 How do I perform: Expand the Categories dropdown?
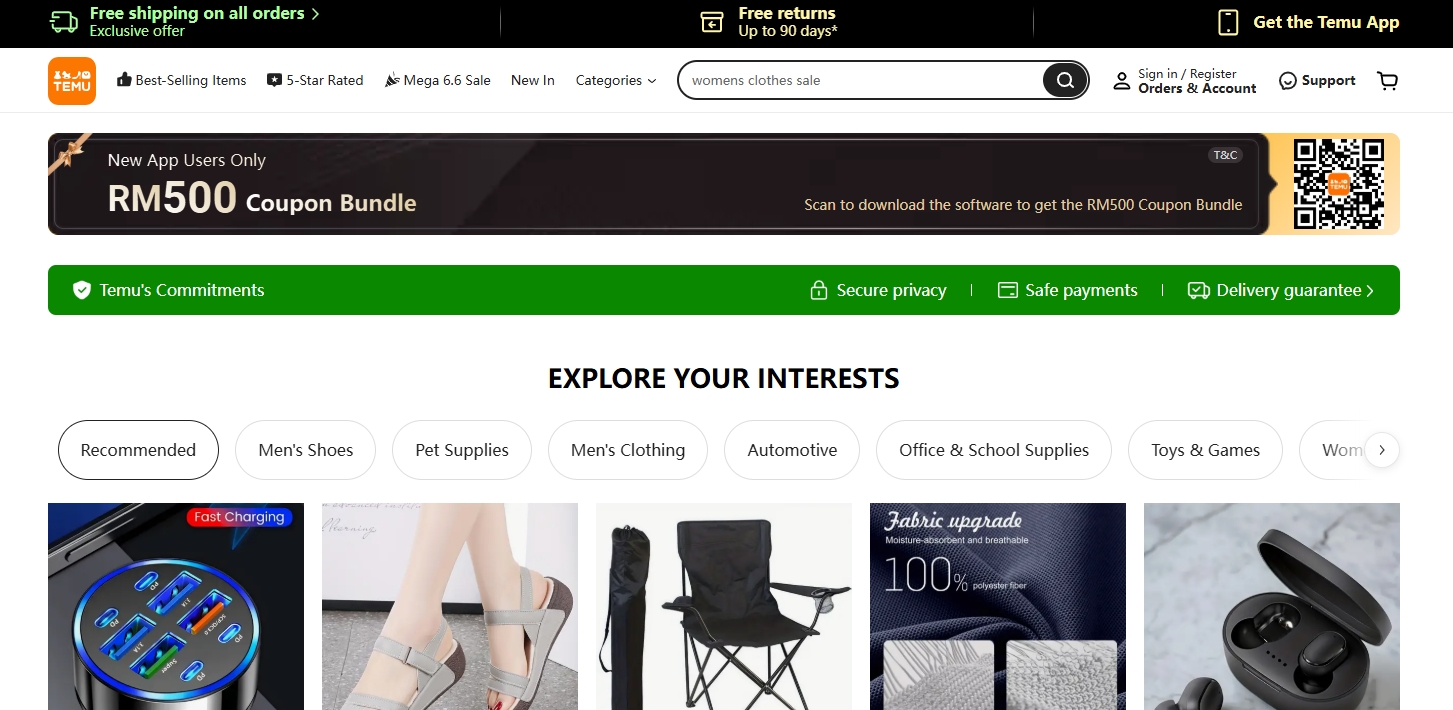point(616,80)
